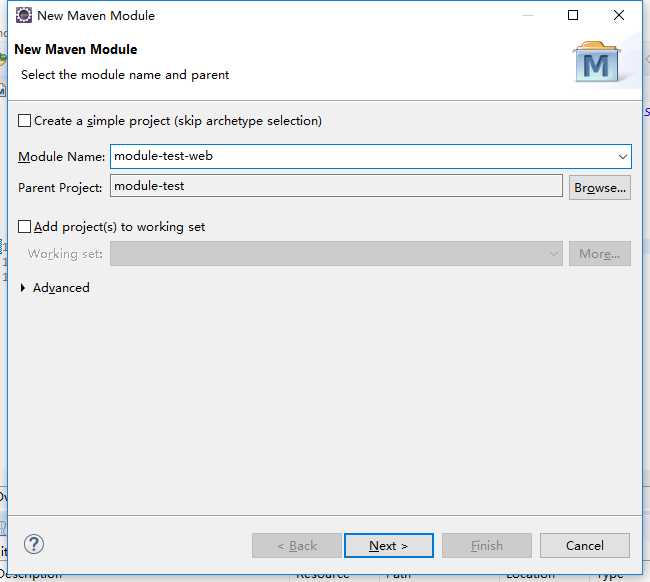
Task: Toggle Add project(s) to working set
Action: (x=24, y=227)
